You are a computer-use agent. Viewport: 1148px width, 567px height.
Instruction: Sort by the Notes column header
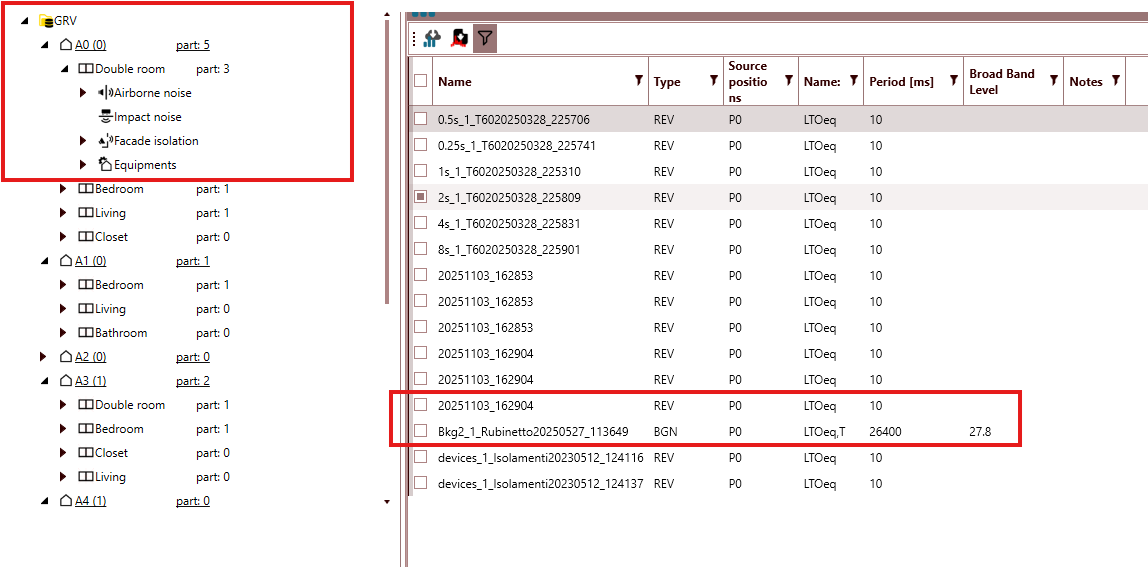tap(1086, 82)
